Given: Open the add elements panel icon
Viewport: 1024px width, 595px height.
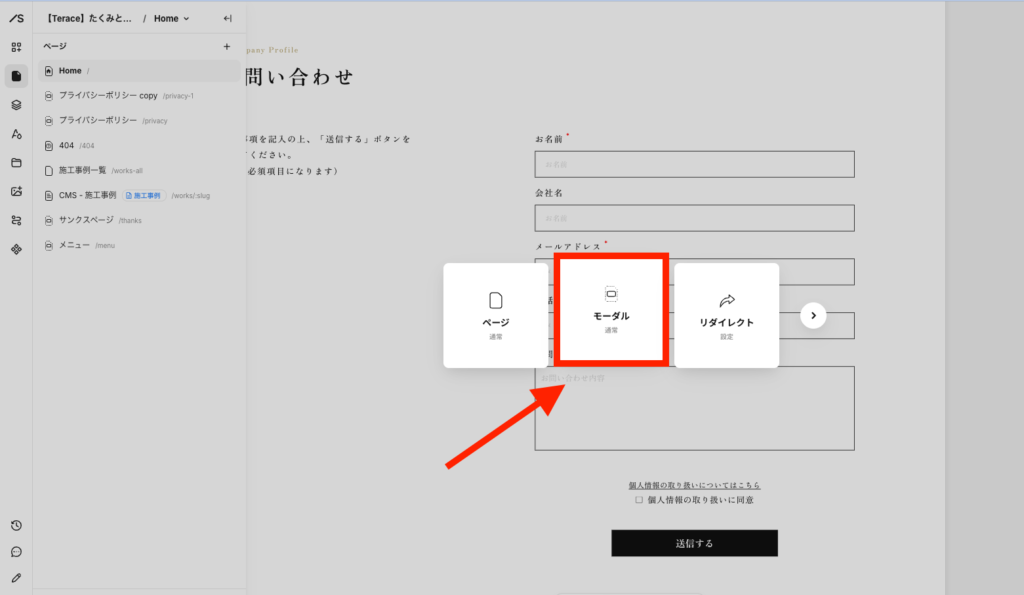Looking at the screenshot, I should point(16,47).
